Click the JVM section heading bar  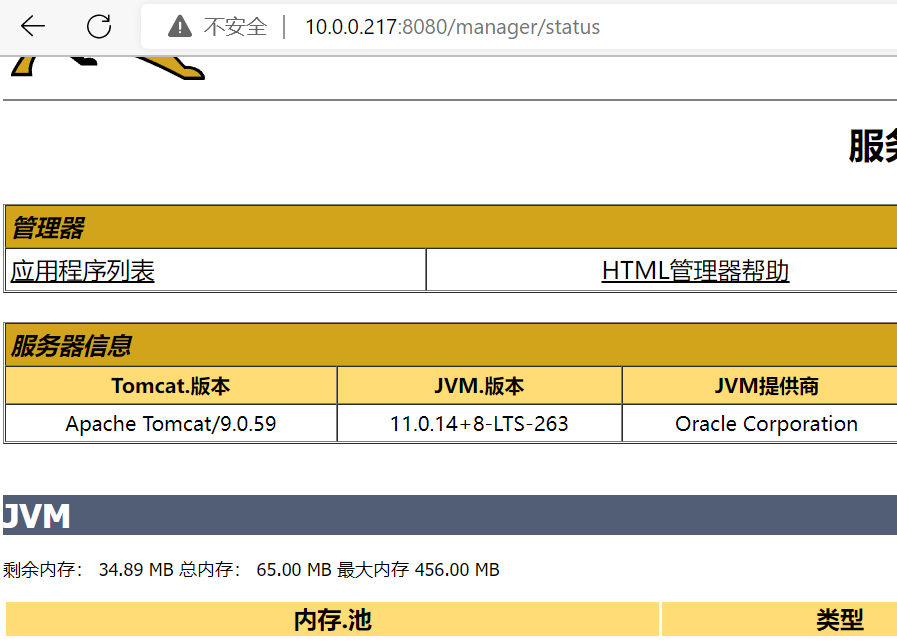tap(450, 515)
